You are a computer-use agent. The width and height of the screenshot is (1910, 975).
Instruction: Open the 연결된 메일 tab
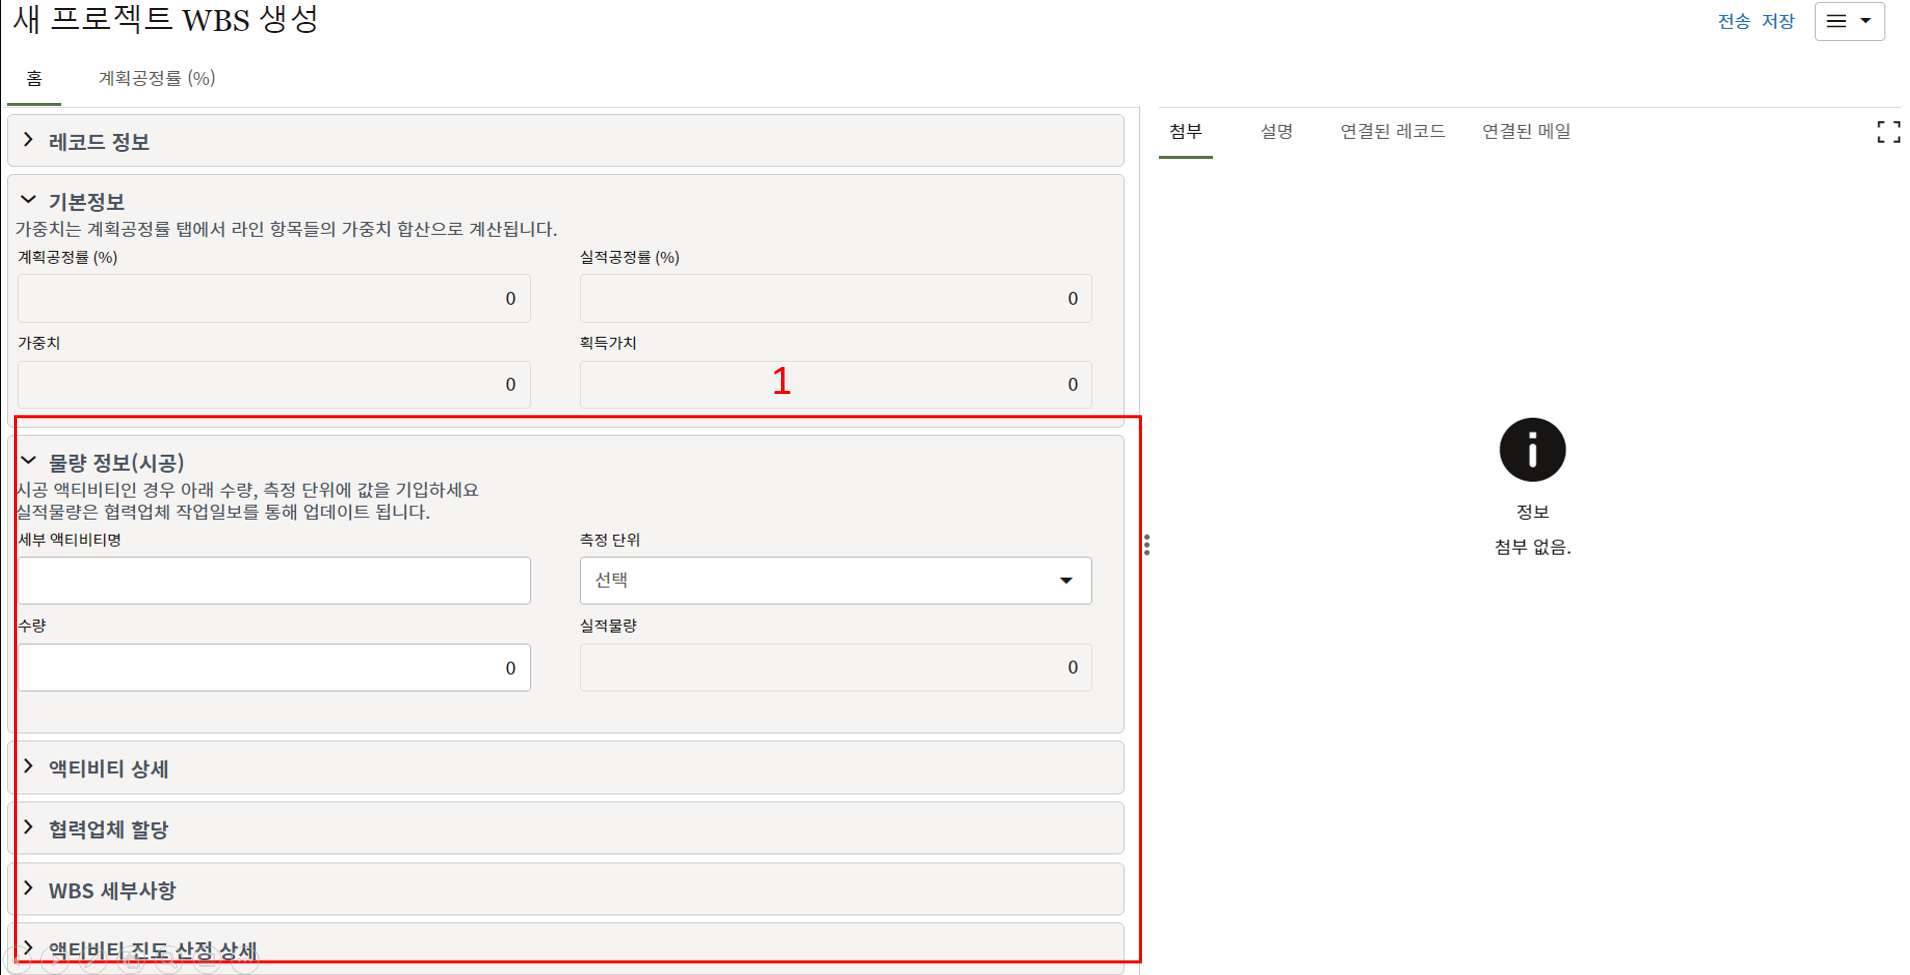pyautogui.click(x=1526, y=131)
